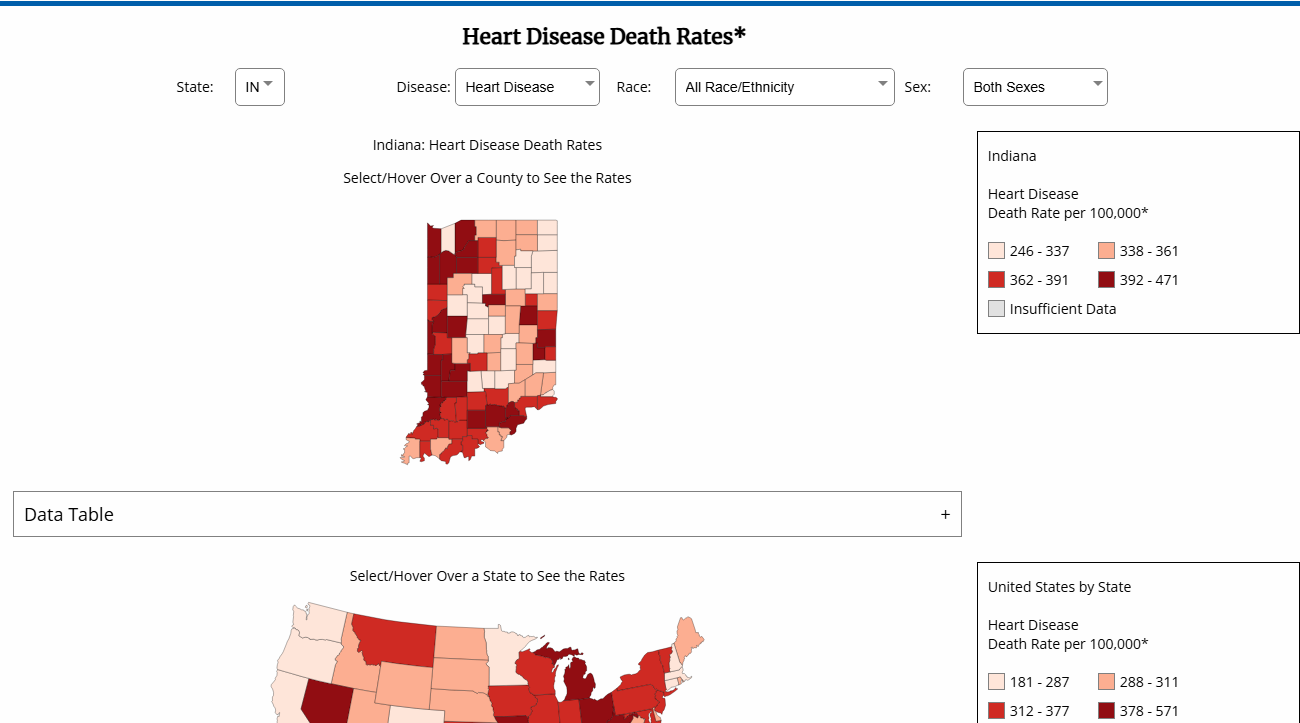
Task: Open the State selector showing IN
Action: pos(258,87)
